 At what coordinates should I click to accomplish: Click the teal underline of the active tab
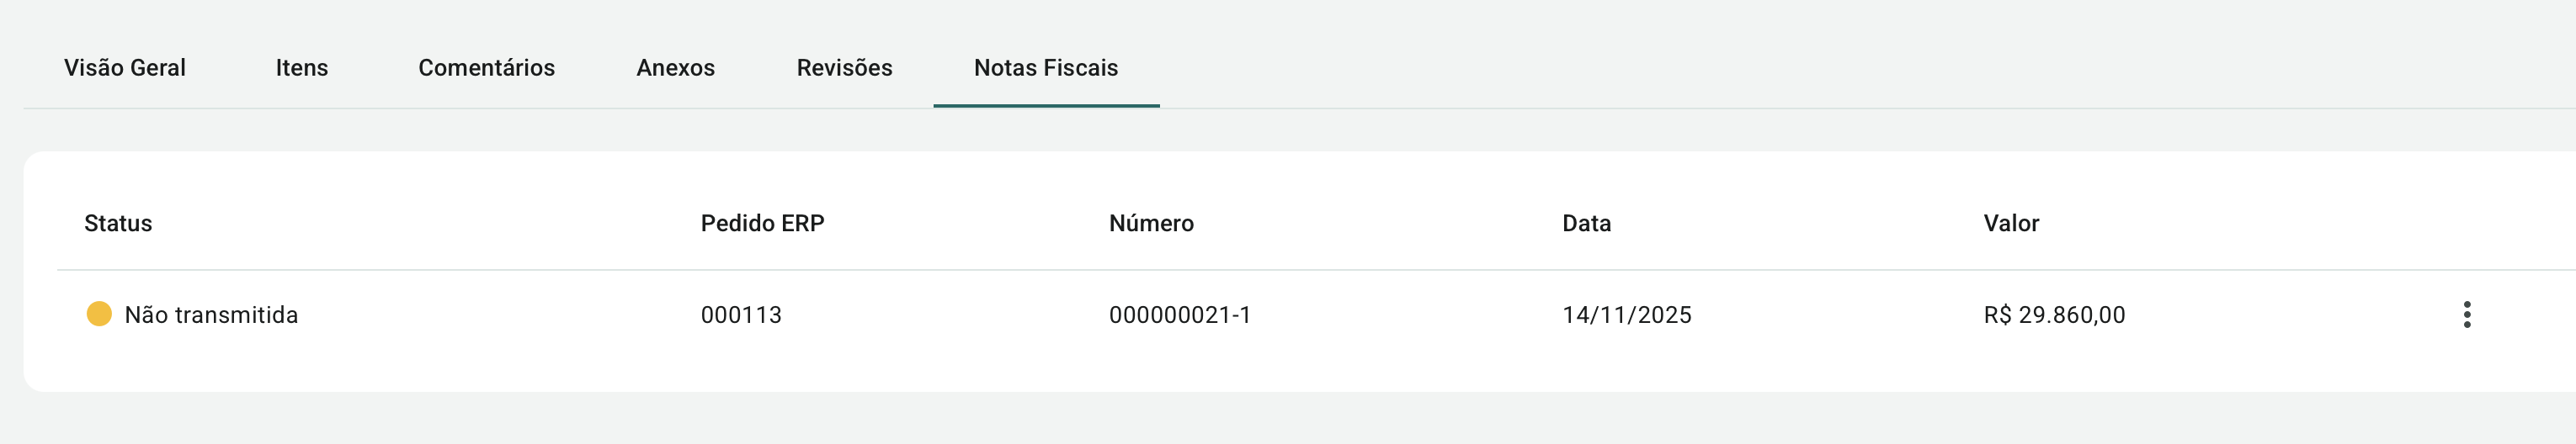tap(1046, 105)
